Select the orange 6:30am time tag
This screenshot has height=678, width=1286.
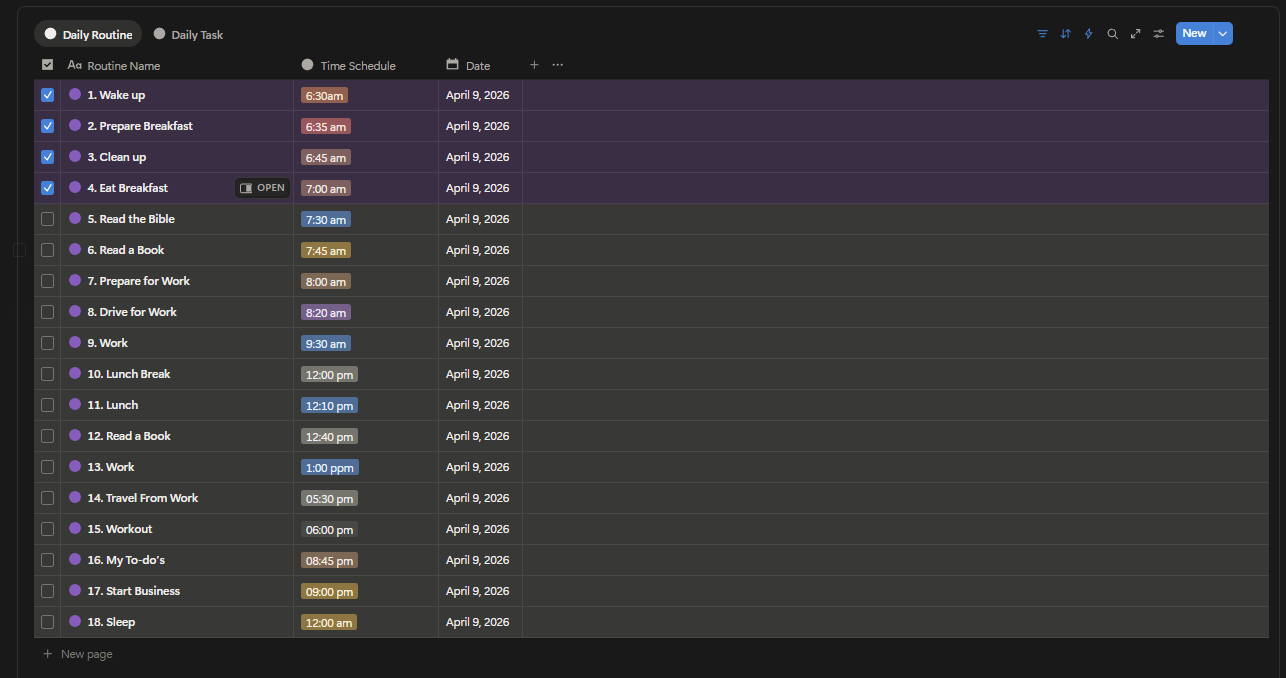point(325,94)
